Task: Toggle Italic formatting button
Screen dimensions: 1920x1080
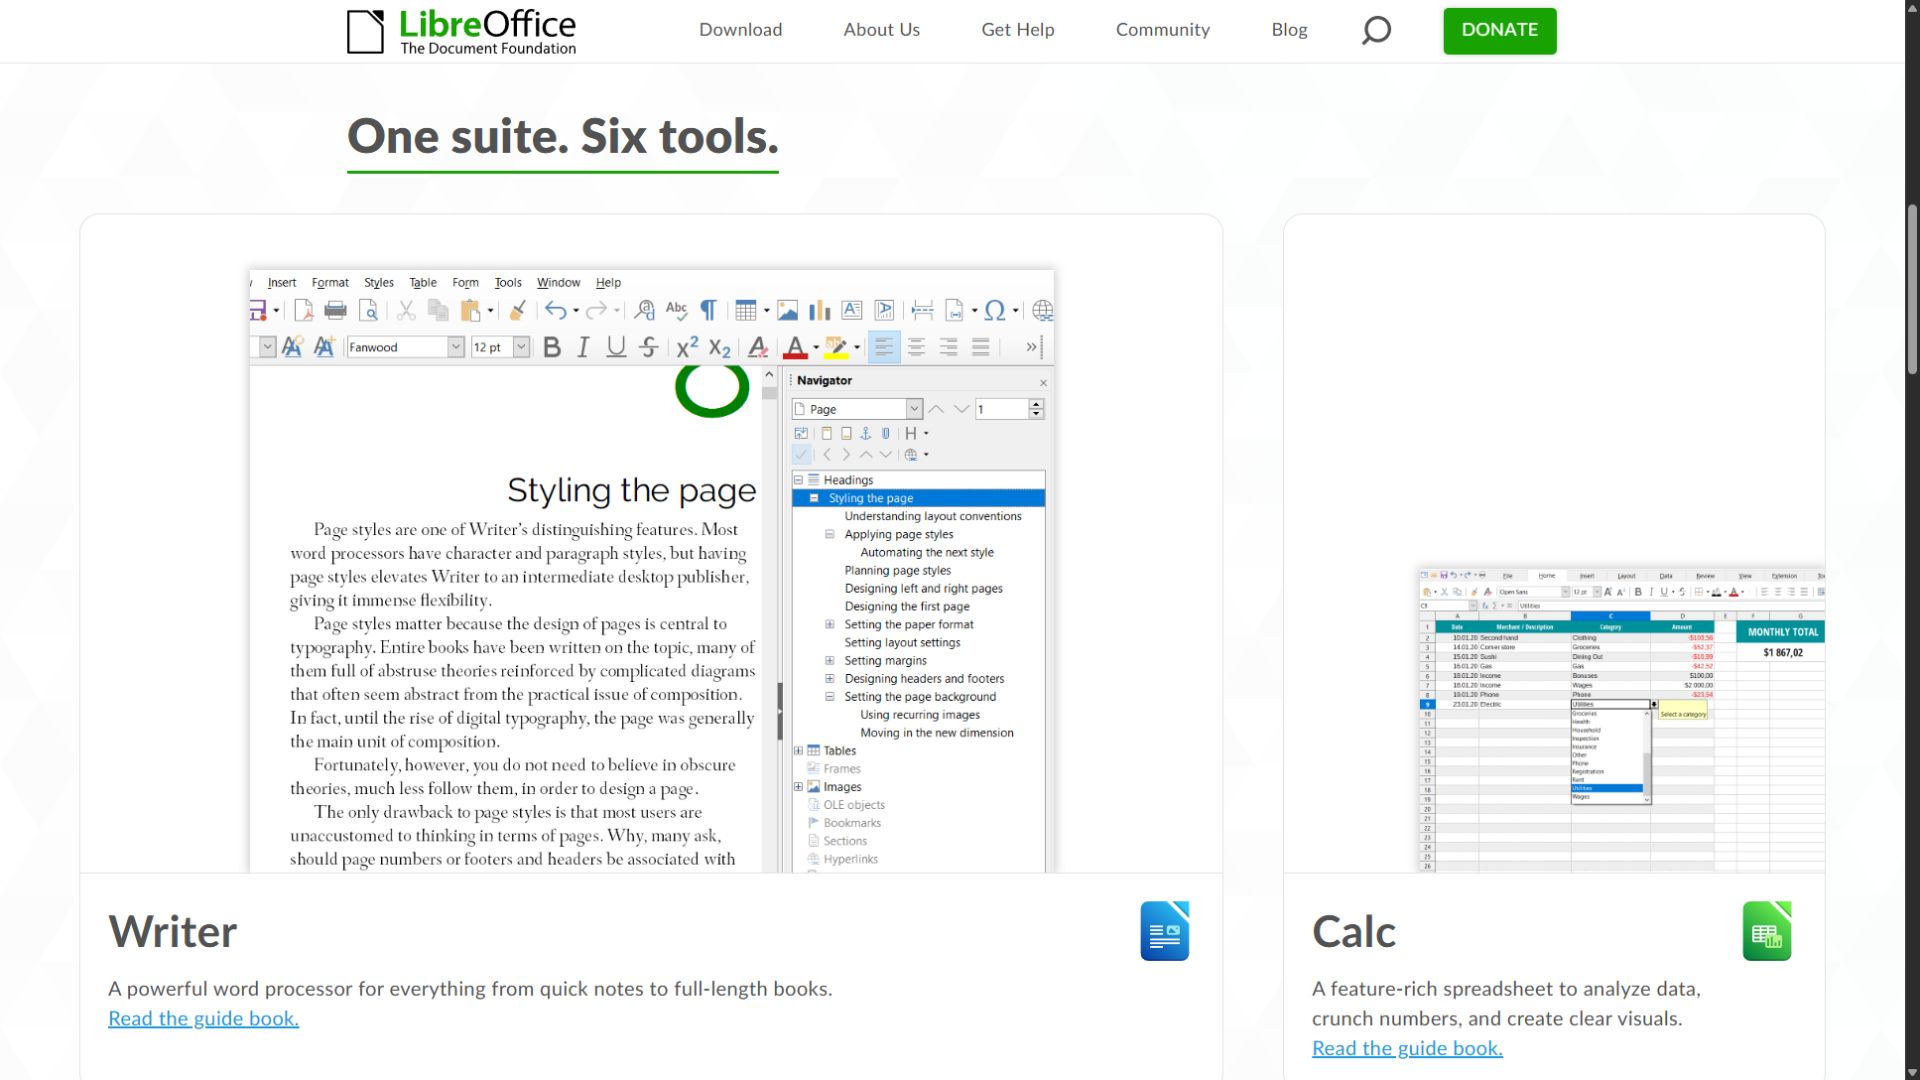Action: 584,347
